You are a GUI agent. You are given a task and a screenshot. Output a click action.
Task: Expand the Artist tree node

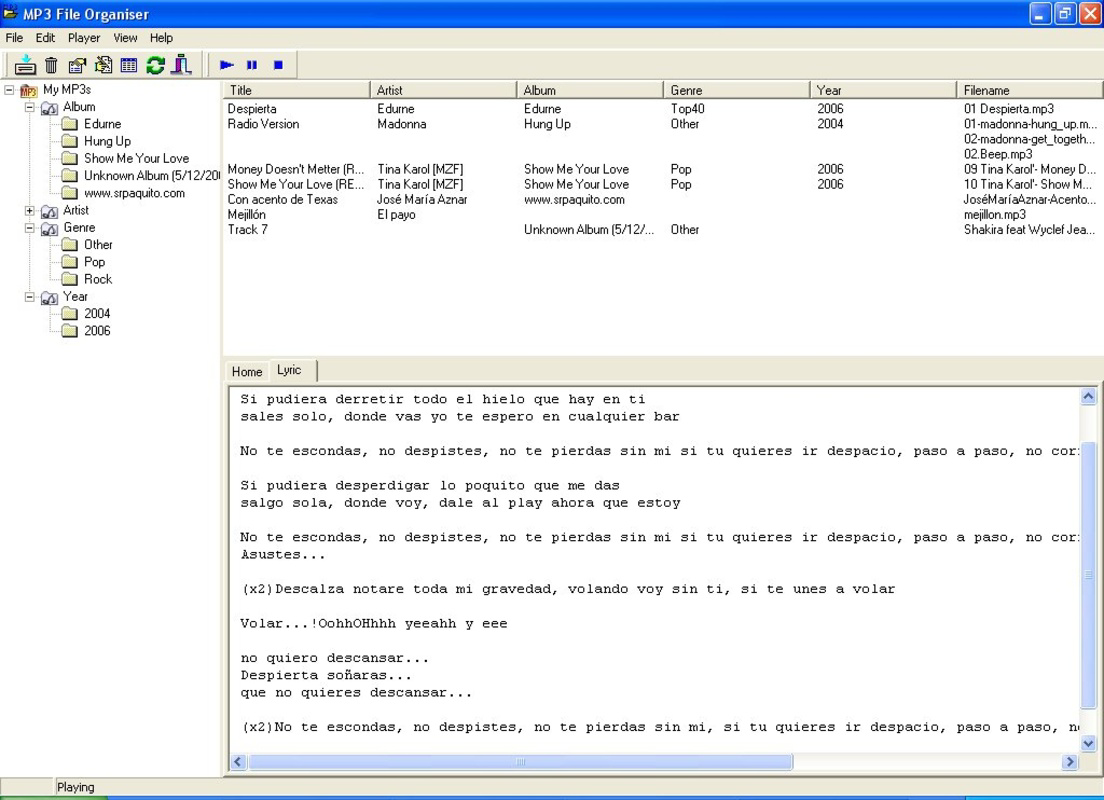(x=30, y=211)
